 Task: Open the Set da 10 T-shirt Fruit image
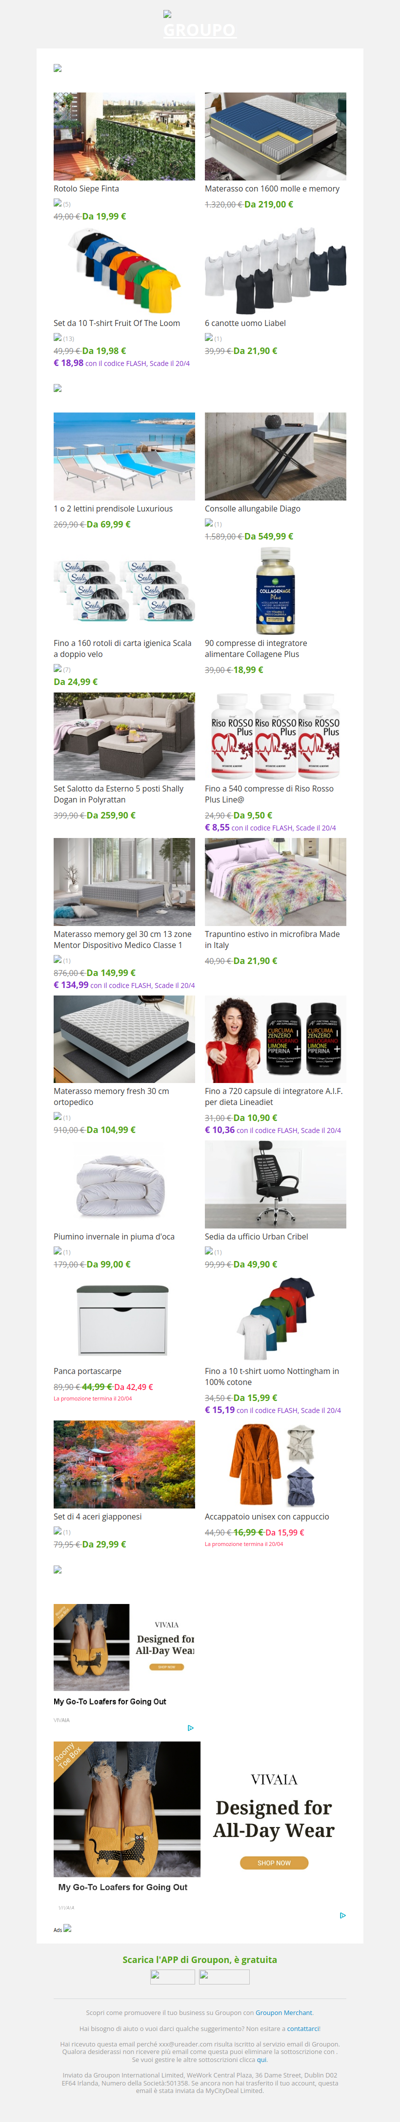click(x=124, y=271)
